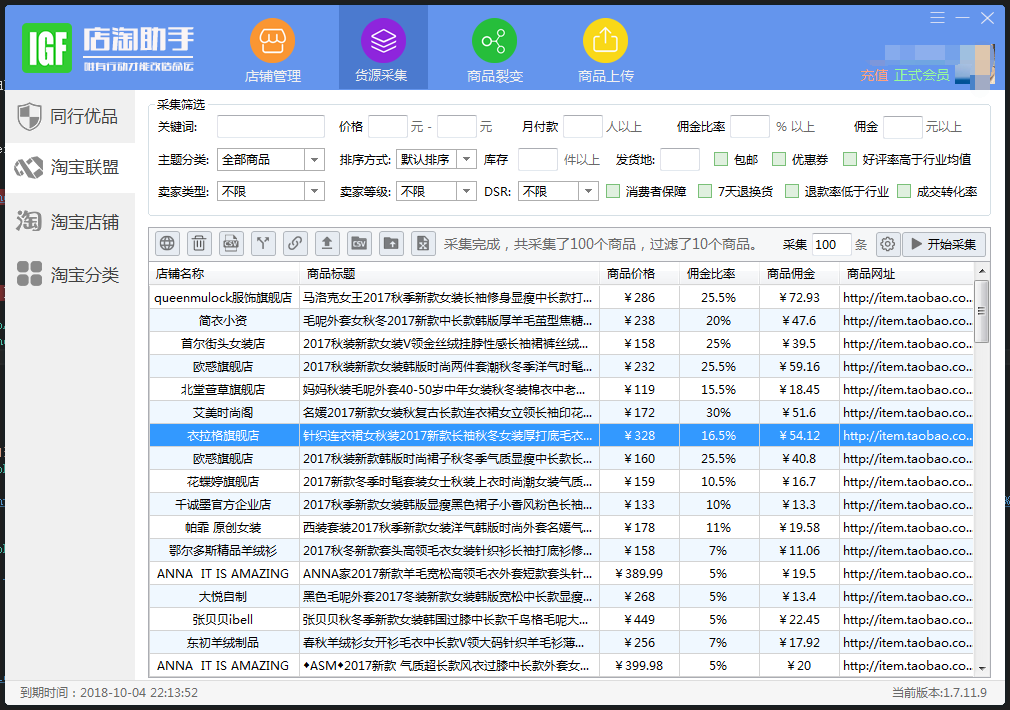The height and width of the screenshot is (710, 1010).
Task: Sort table by 店铺名称 column header
Action: point(224,274)
